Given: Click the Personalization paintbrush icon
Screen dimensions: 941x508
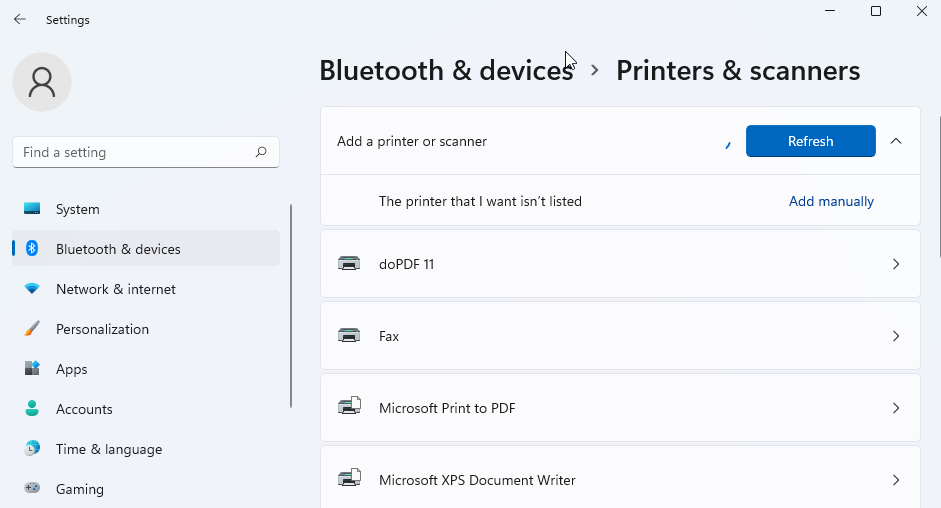Looking at the screenshot, I should tap(32, 328).
